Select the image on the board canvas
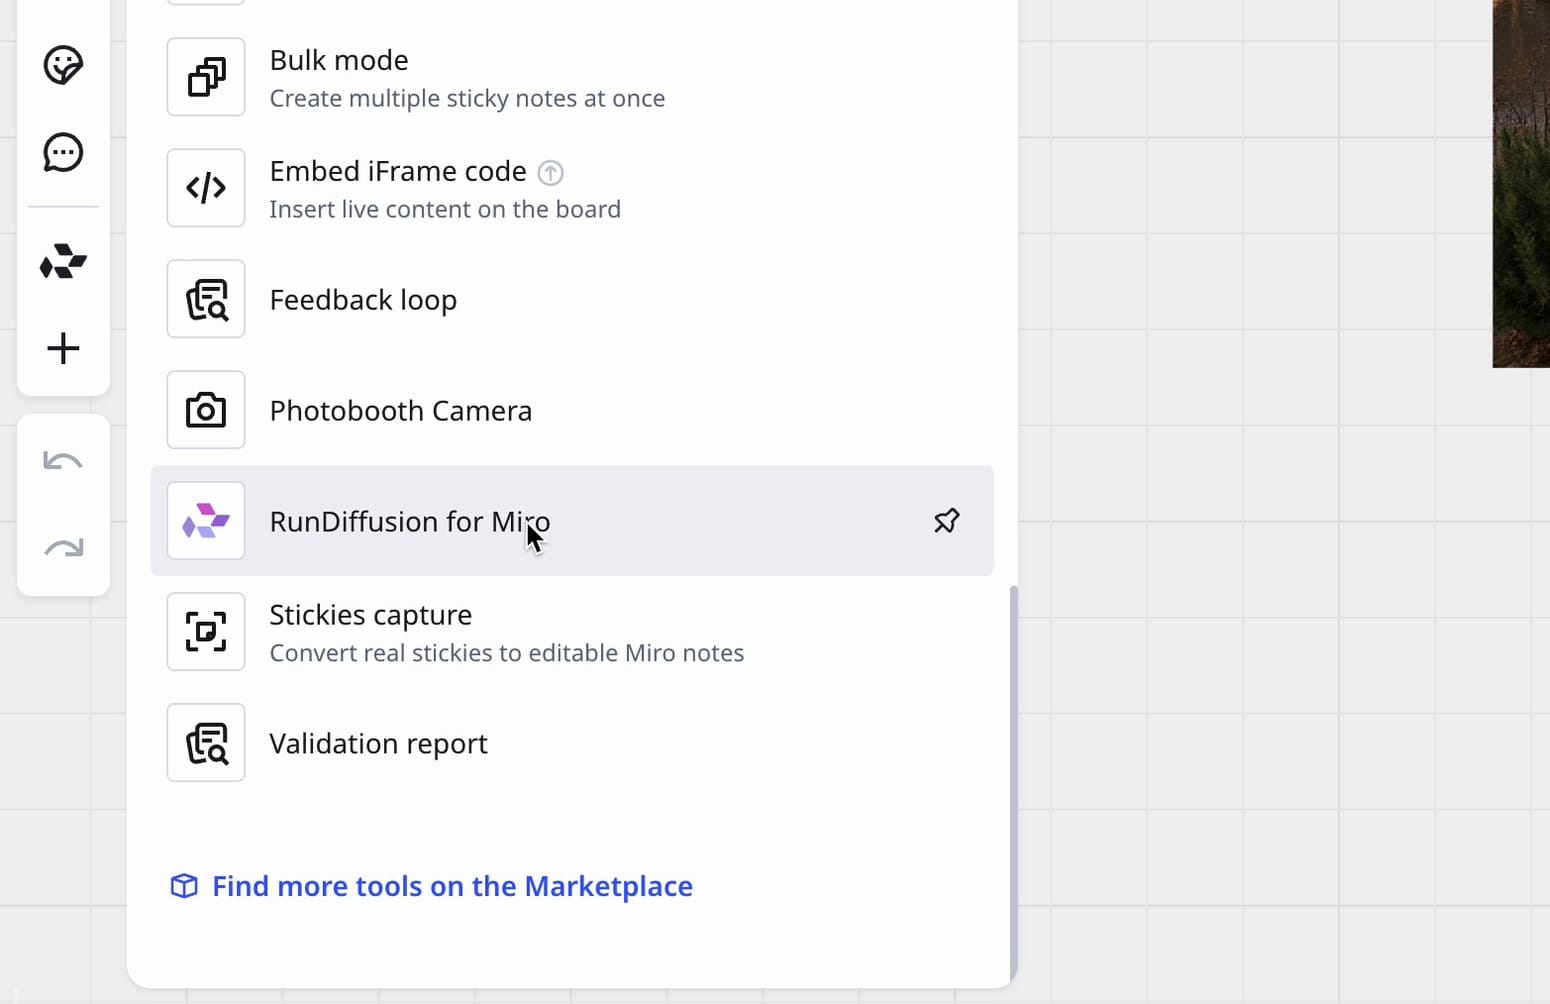This screenshot has height=1004, width=1550. coord(1521,184)
